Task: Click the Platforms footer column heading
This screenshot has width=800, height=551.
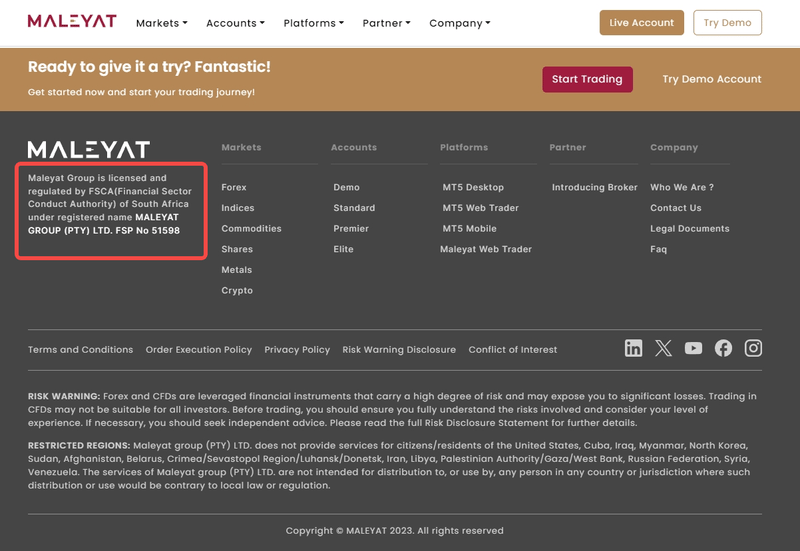Action: pos(464,147)
